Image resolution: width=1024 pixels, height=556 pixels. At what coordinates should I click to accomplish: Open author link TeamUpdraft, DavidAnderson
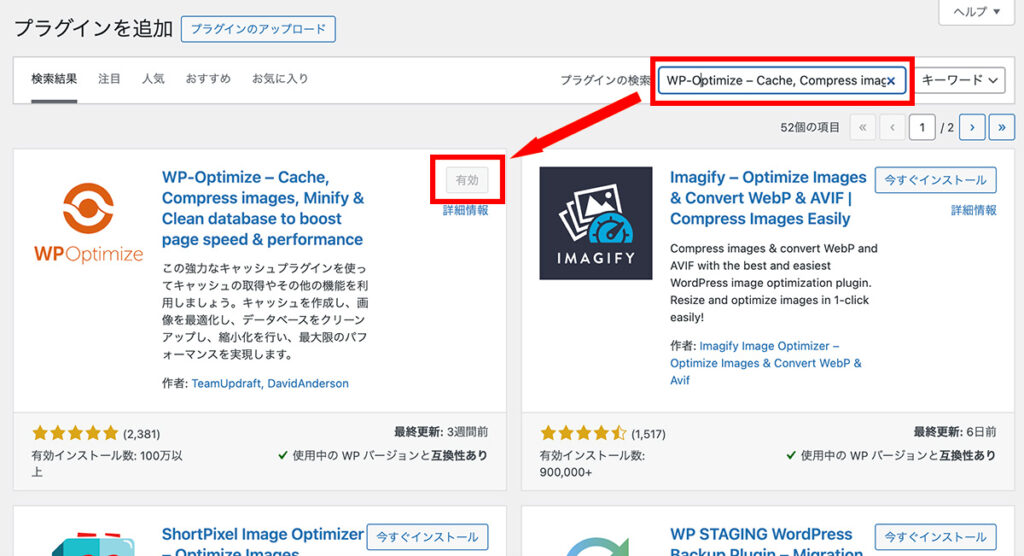pos(270,384)
